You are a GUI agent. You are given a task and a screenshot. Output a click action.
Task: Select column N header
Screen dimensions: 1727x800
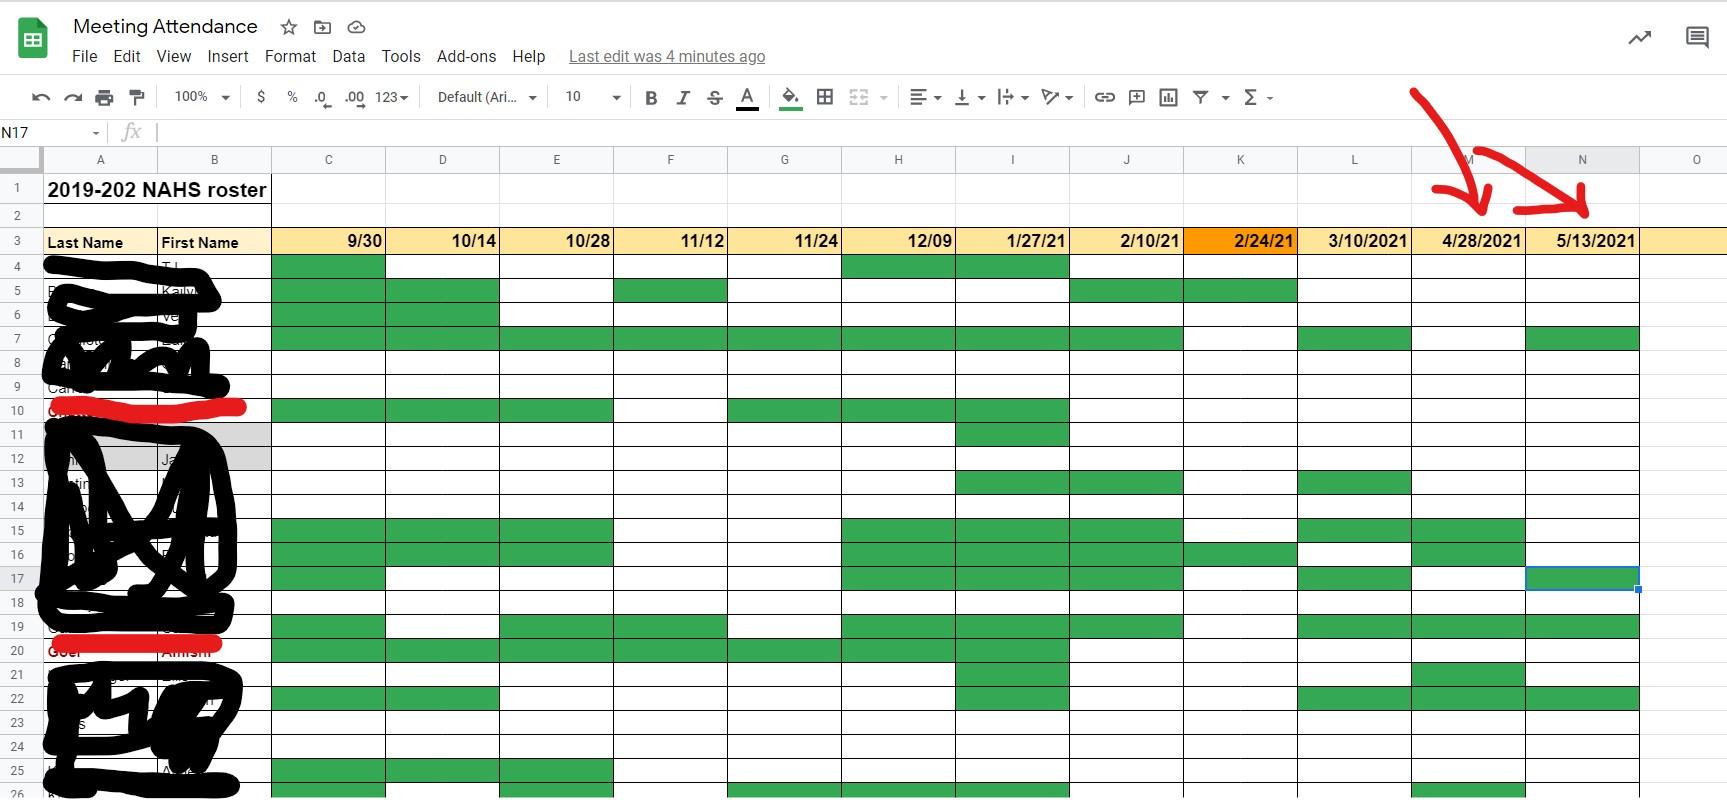point(1582,159)
